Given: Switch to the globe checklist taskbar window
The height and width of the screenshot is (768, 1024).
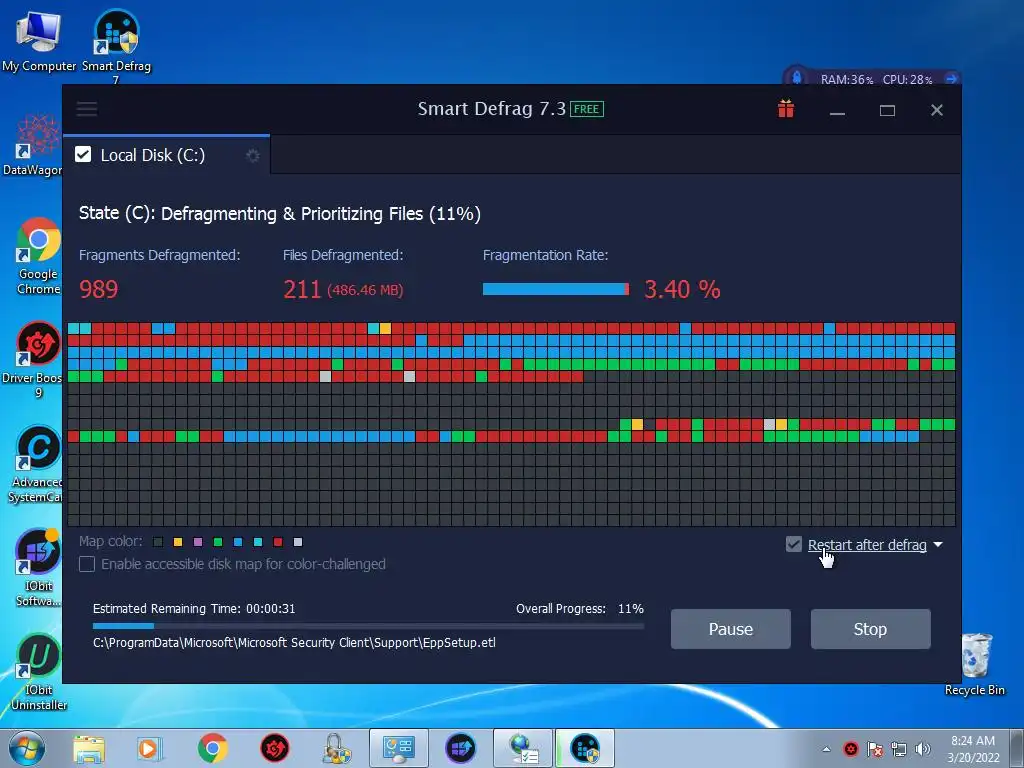Looking at the screenshot, I should click(x=523, y=748).
